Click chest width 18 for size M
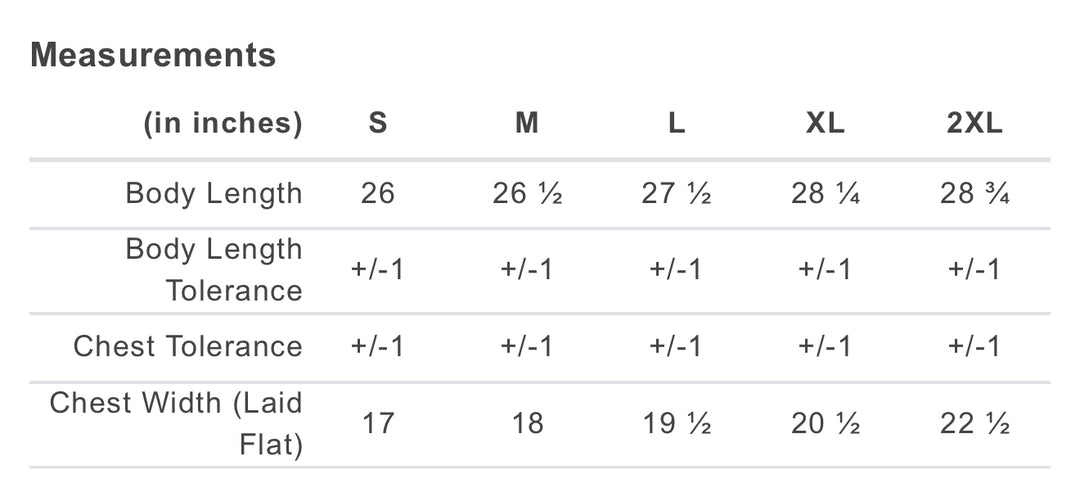The image size is (1080, 488). 527,424
